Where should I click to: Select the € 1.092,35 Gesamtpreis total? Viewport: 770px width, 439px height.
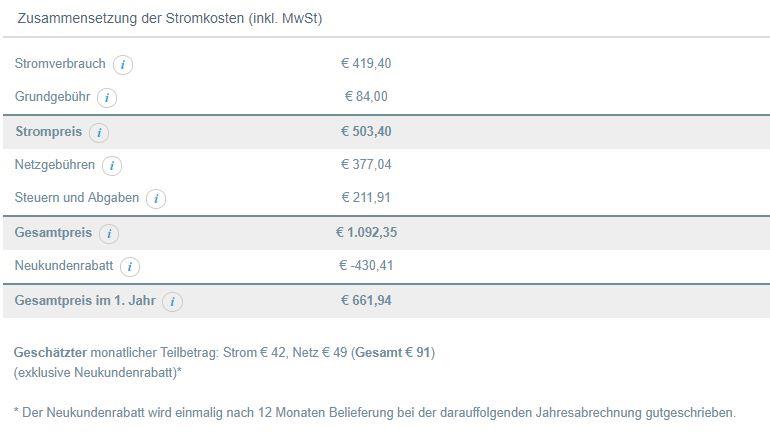[x=366, y=232]
